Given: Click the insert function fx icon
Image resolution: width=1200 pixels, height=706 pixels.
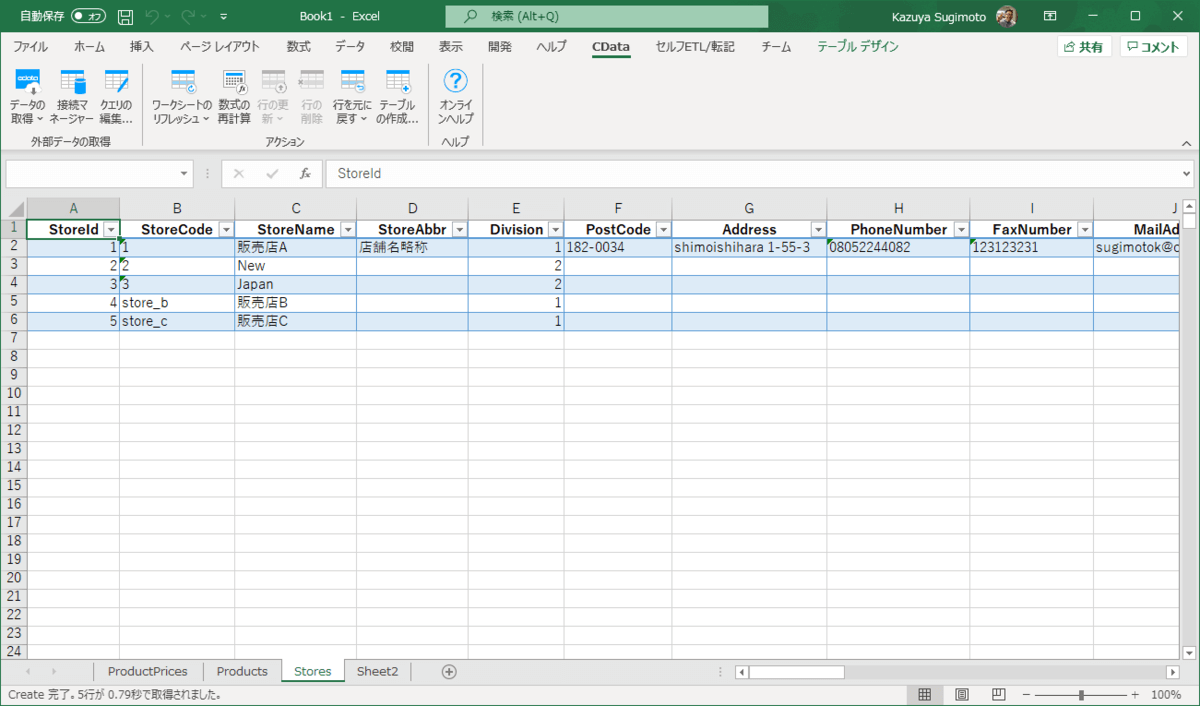Looking at the screenshot, I should 305,173.
